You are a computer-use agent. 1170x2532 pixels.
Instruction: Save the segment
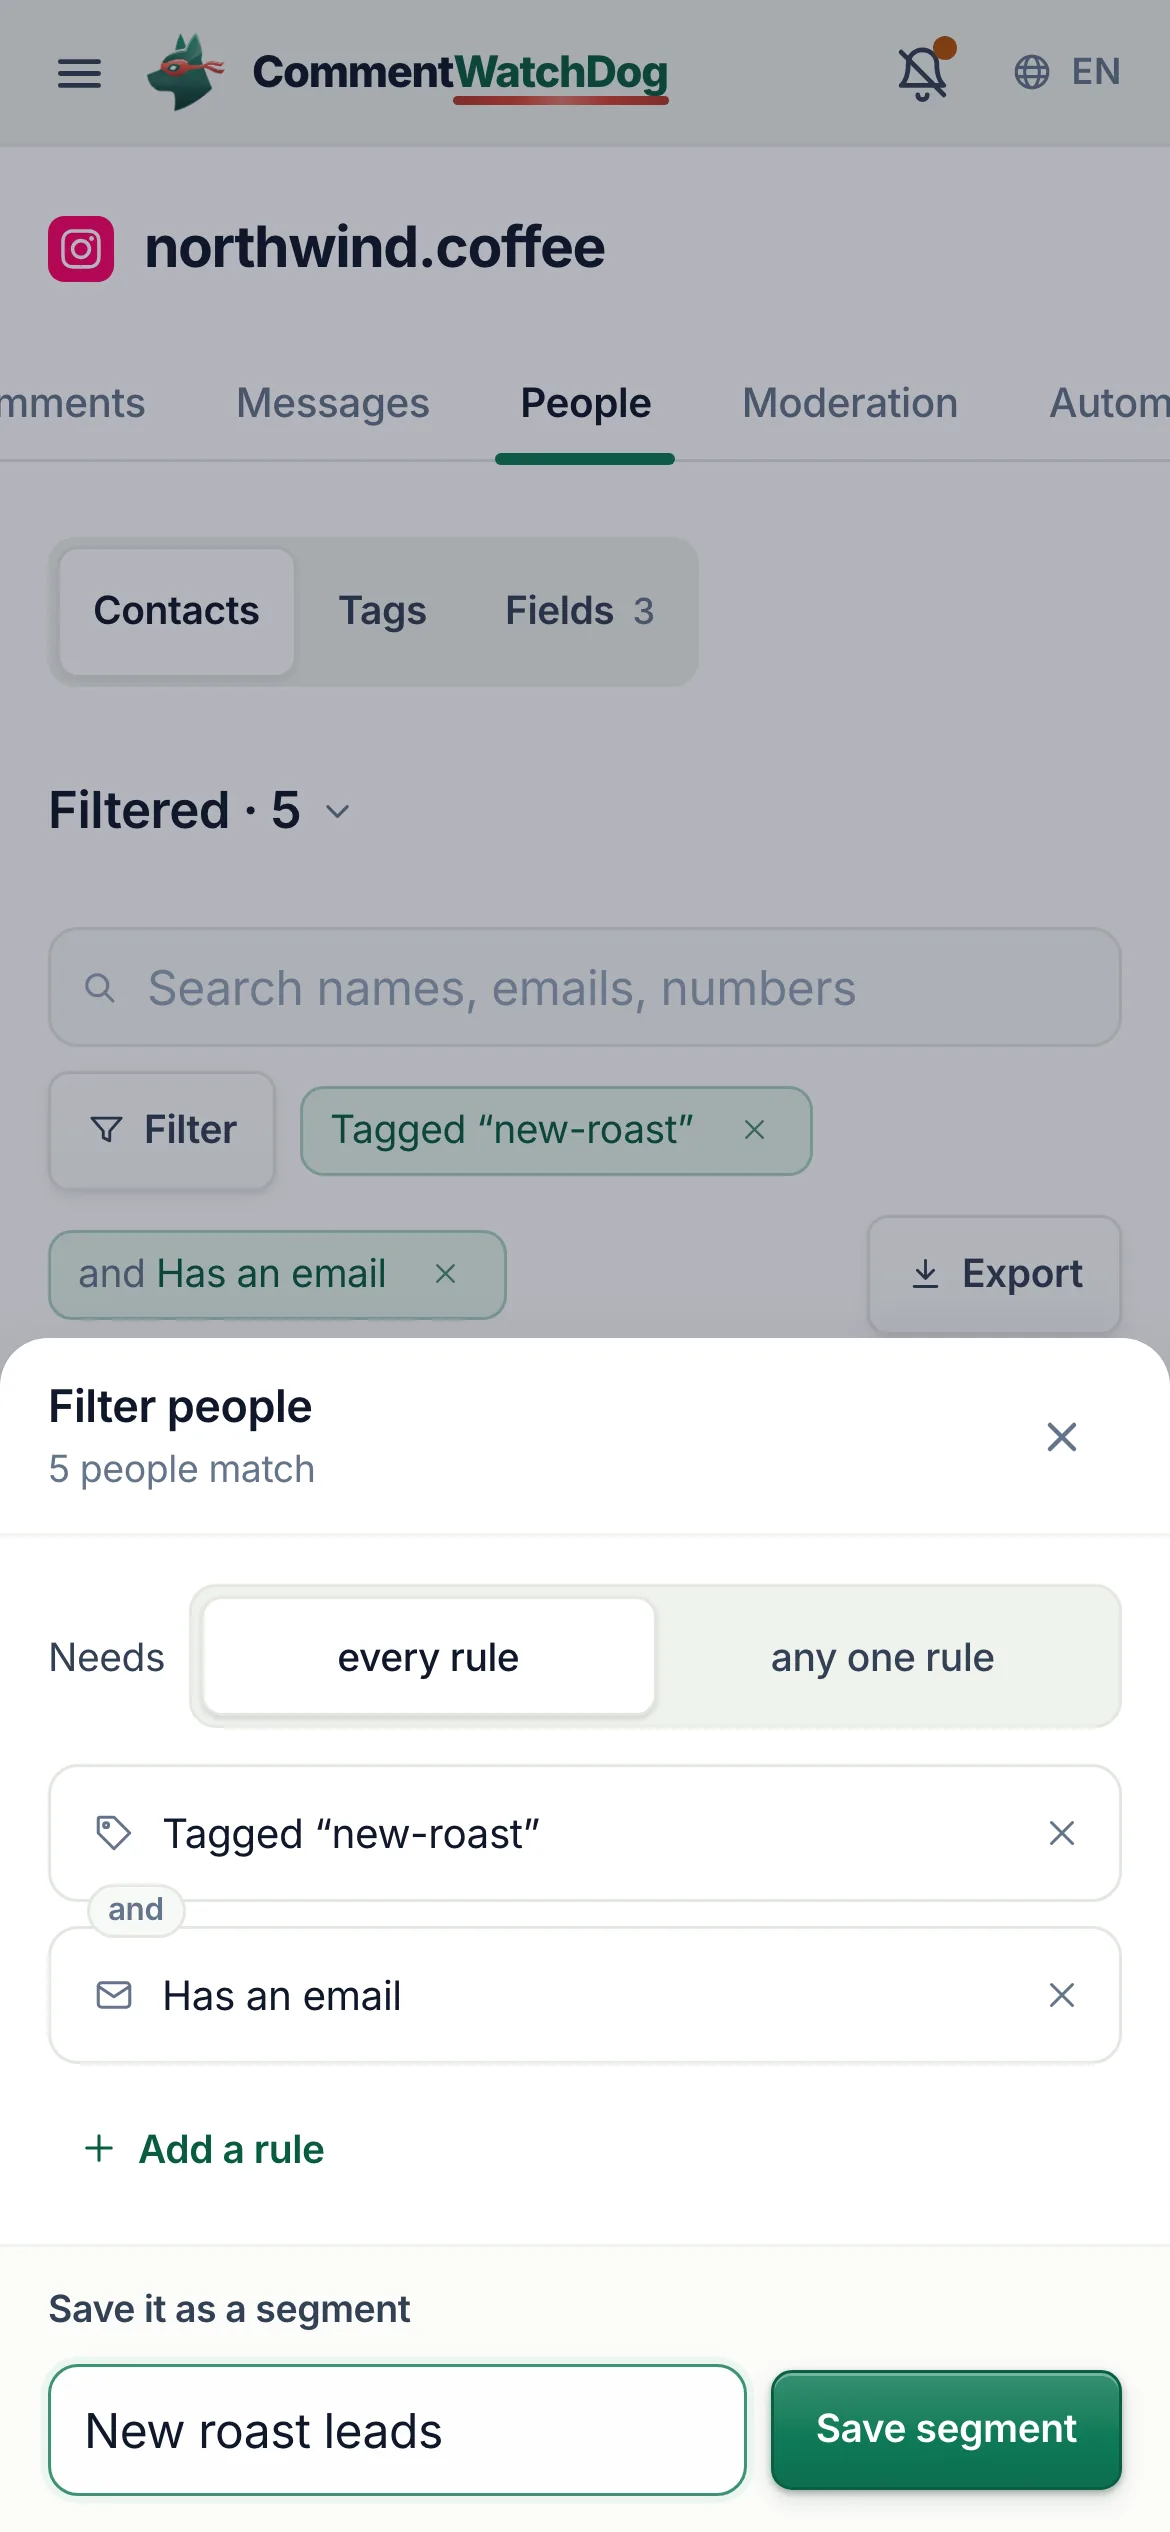[946, 2430]
